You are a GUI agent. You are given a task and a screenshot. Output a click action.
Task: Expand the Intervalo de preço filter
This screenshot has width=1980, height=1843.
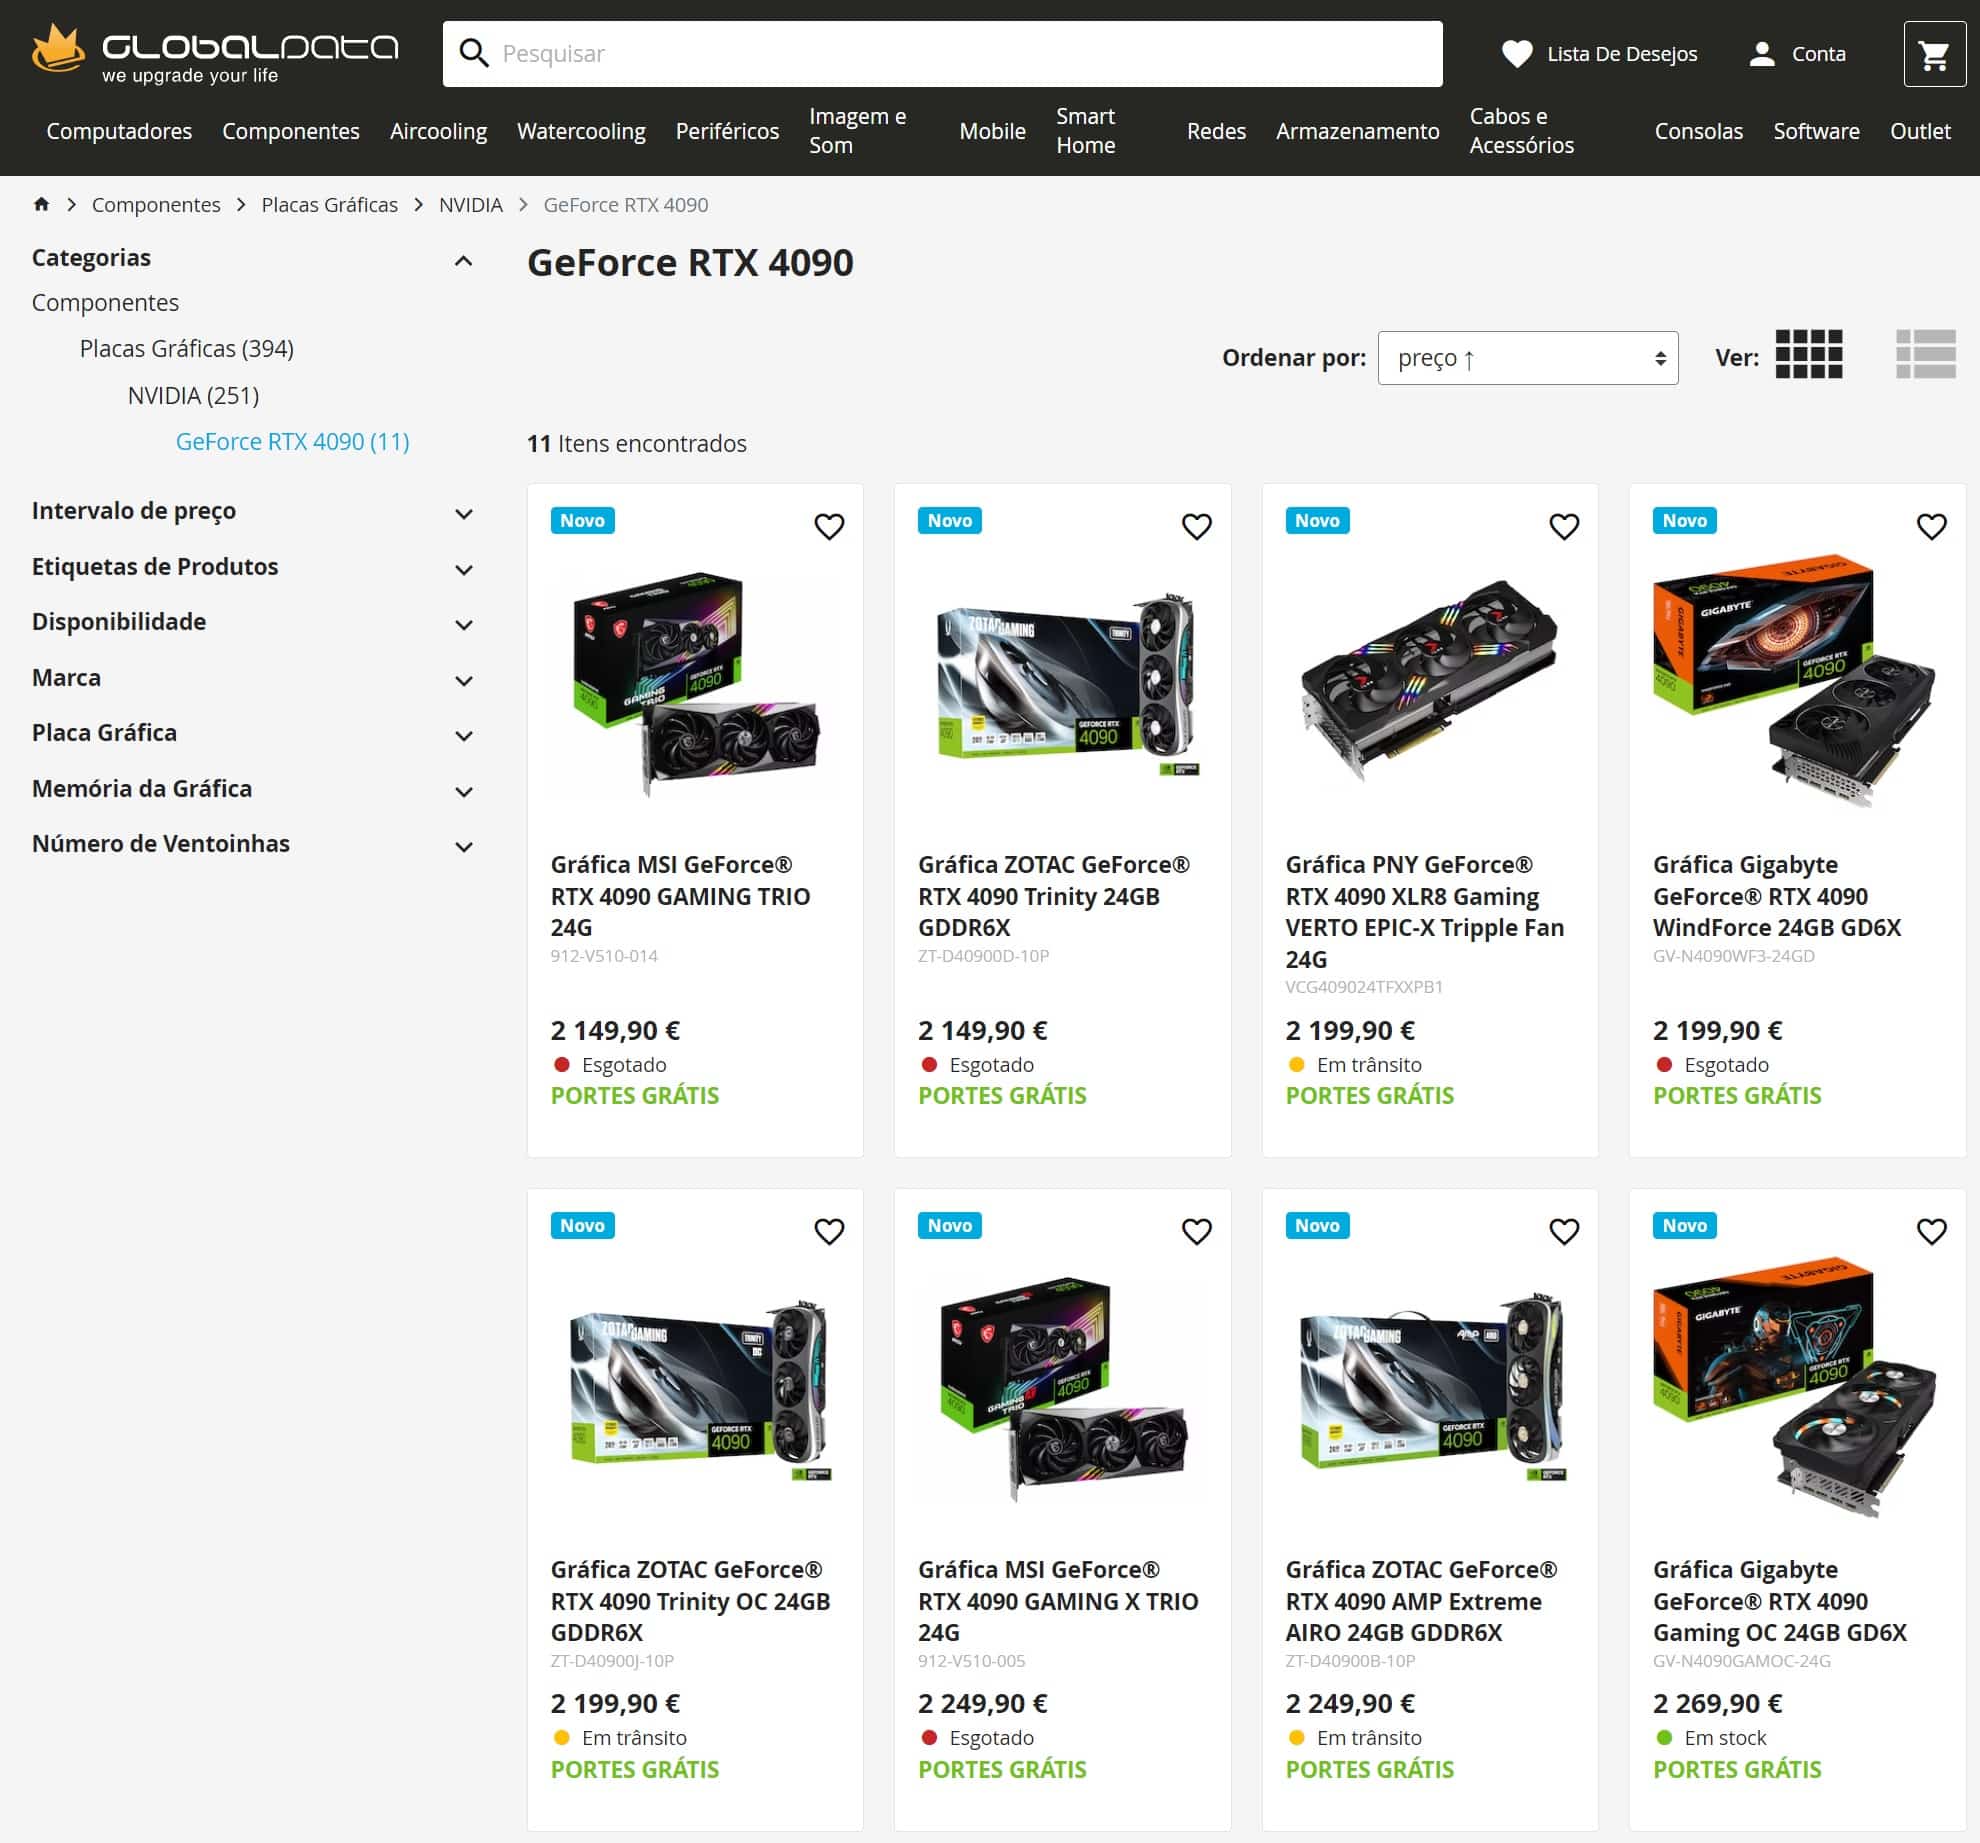click(463, 514)
